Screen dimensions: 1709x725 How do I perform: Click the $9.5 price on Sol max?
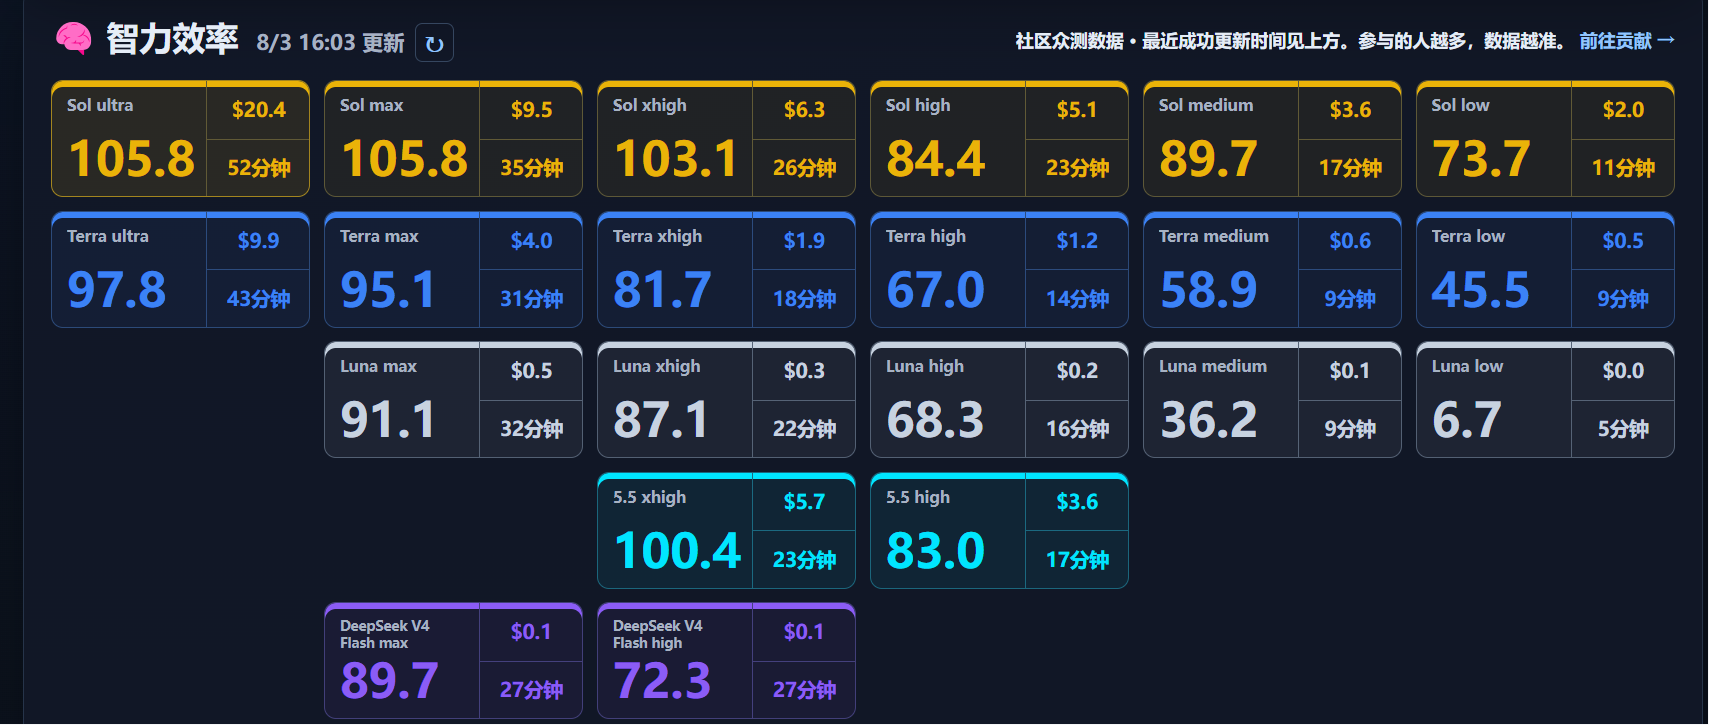(532, 110)
